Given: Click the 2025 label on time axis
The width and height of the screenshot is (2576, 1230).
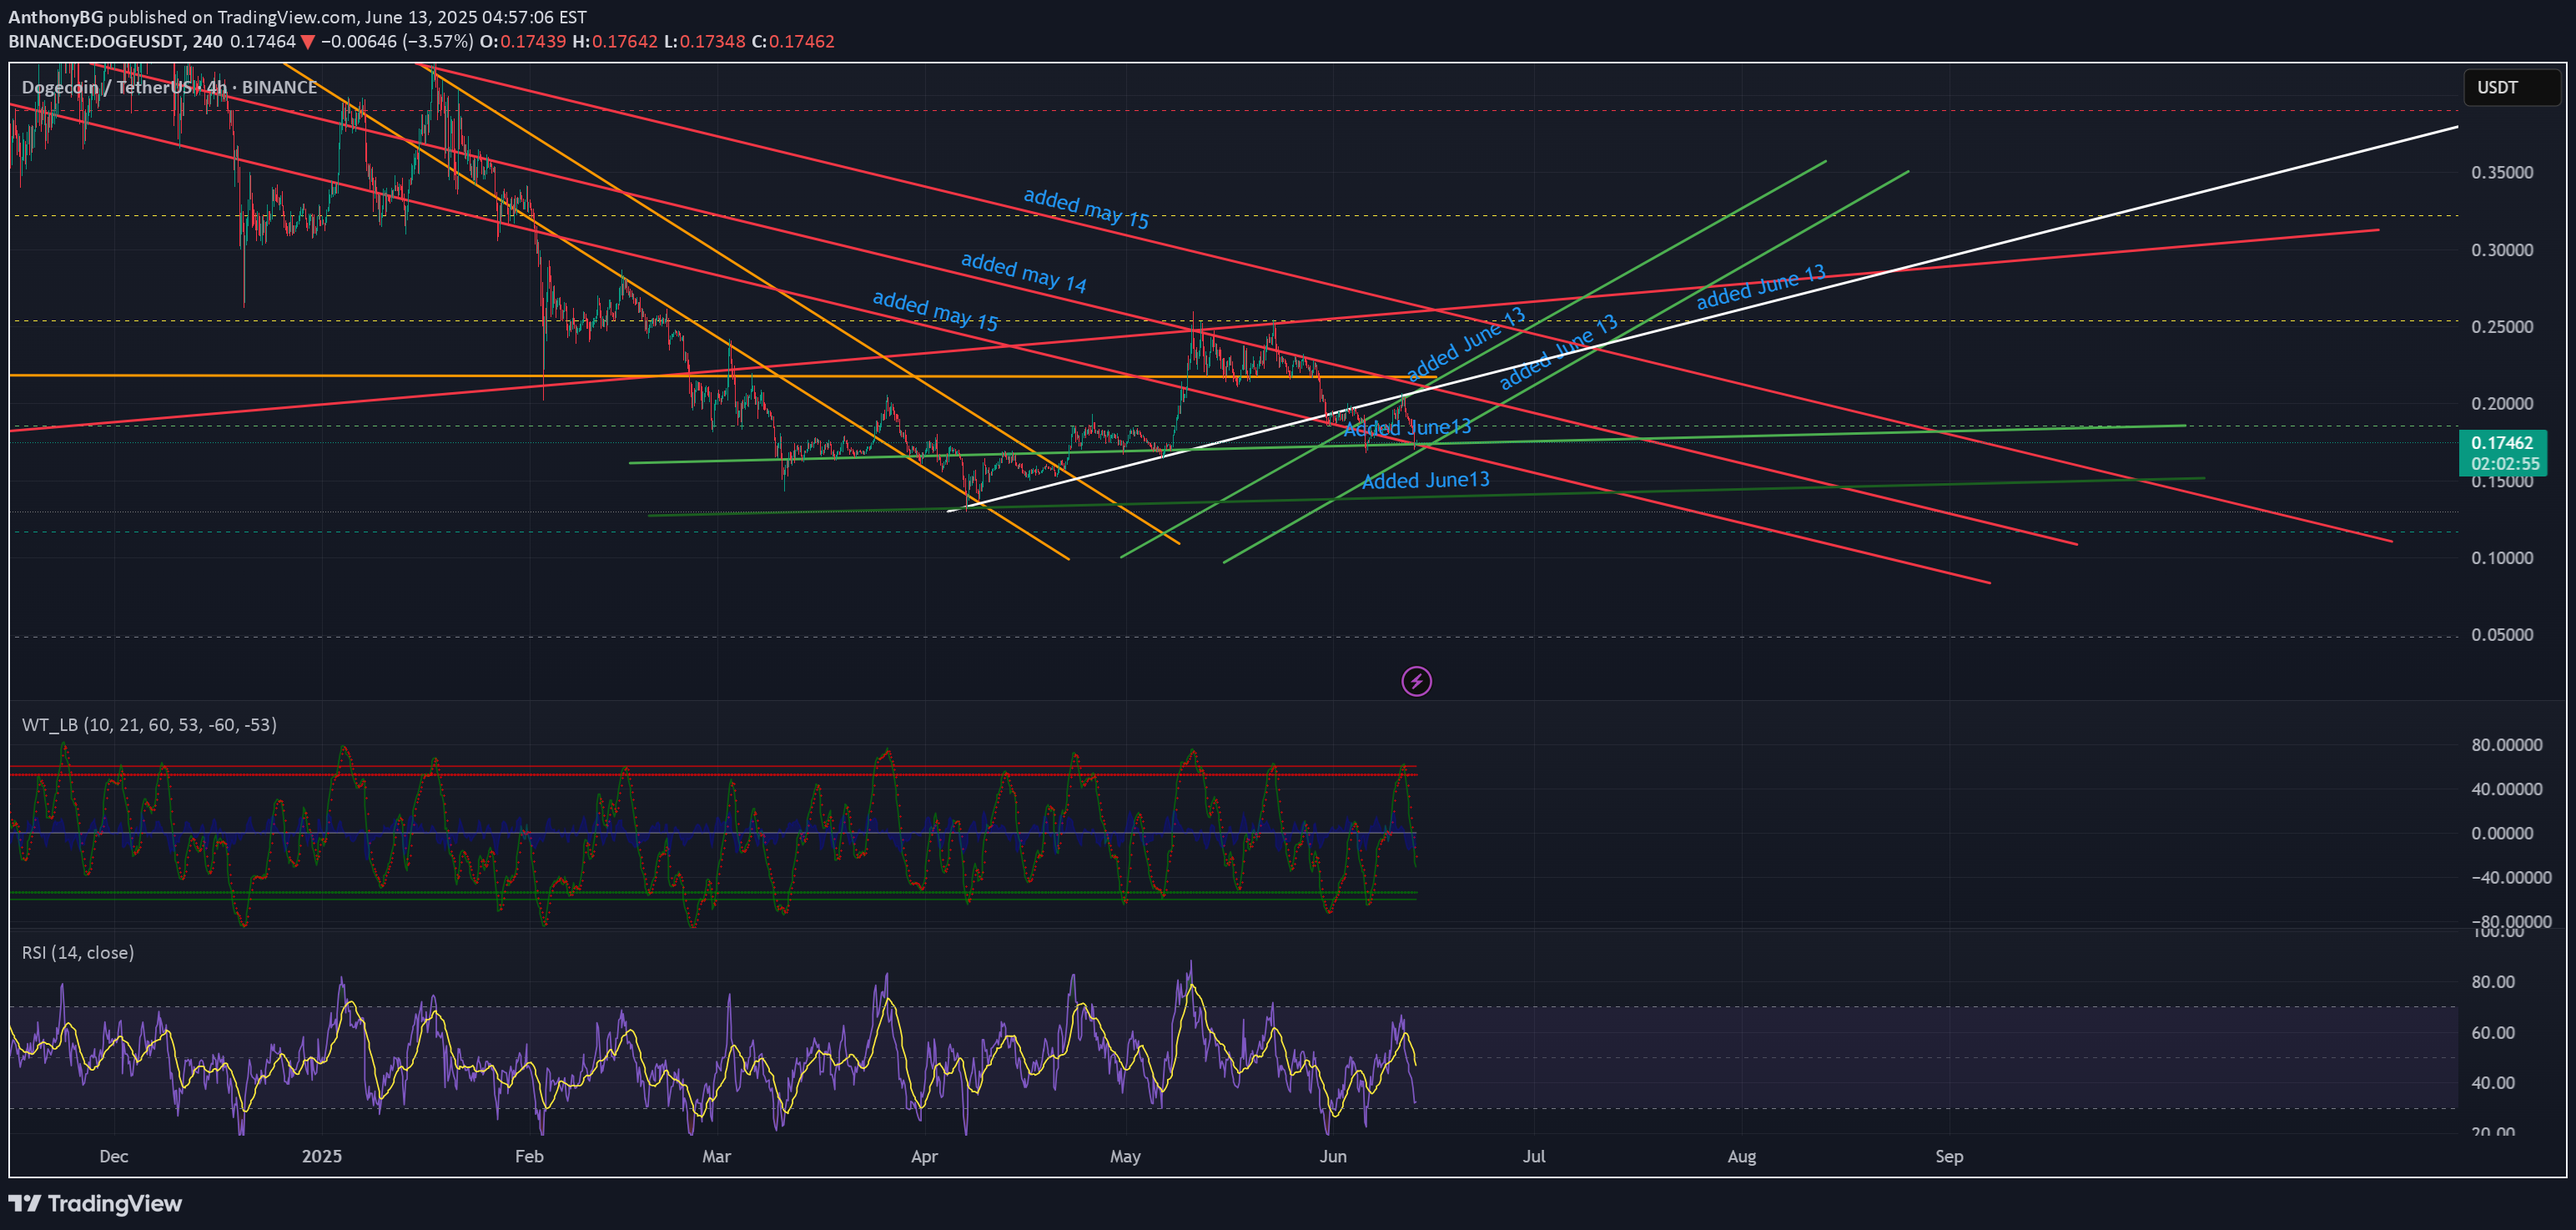Looking at the screenshot, I should click(322, 1156).
